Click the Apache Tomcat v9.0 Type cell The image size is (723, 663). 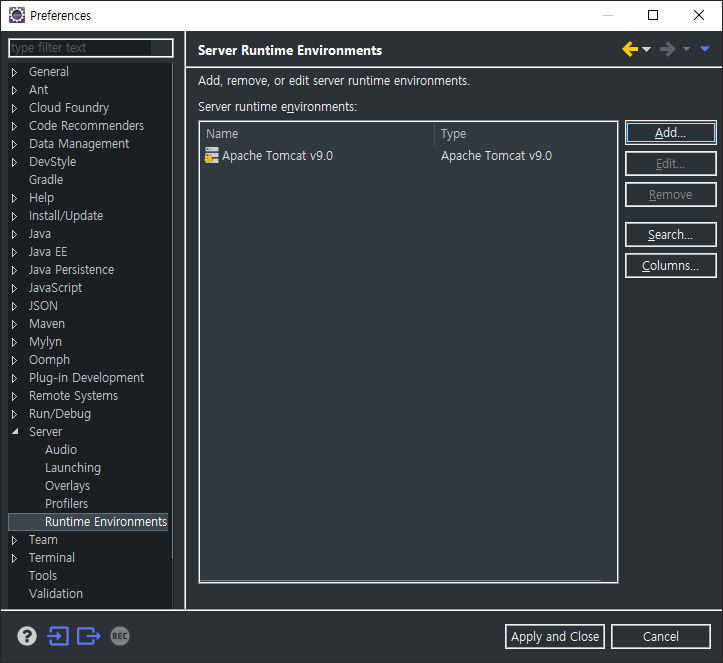coord(496,156)
